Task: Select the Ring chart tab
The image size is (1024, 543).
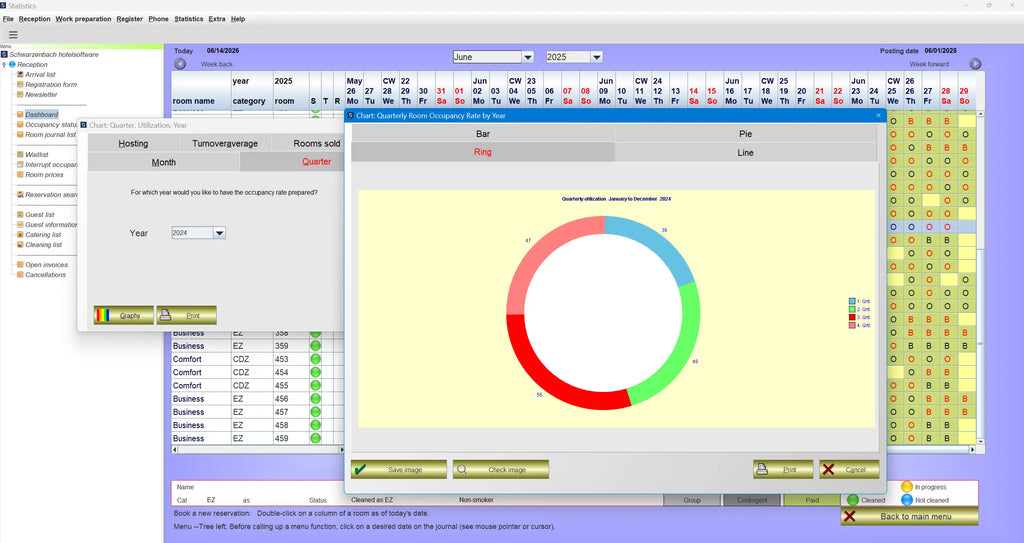Action: tap(483, 152)
